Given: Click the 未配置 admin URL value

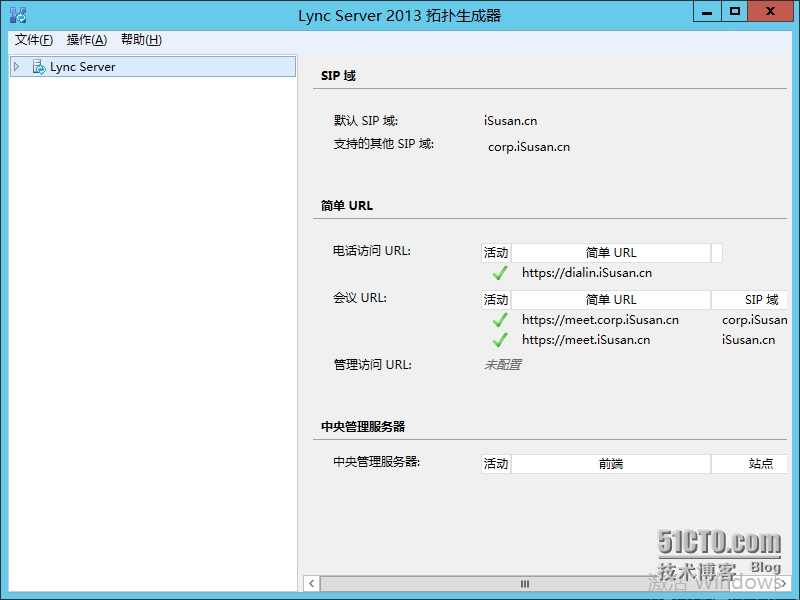Looking at the screenshot, I should [x=503, y=365].
